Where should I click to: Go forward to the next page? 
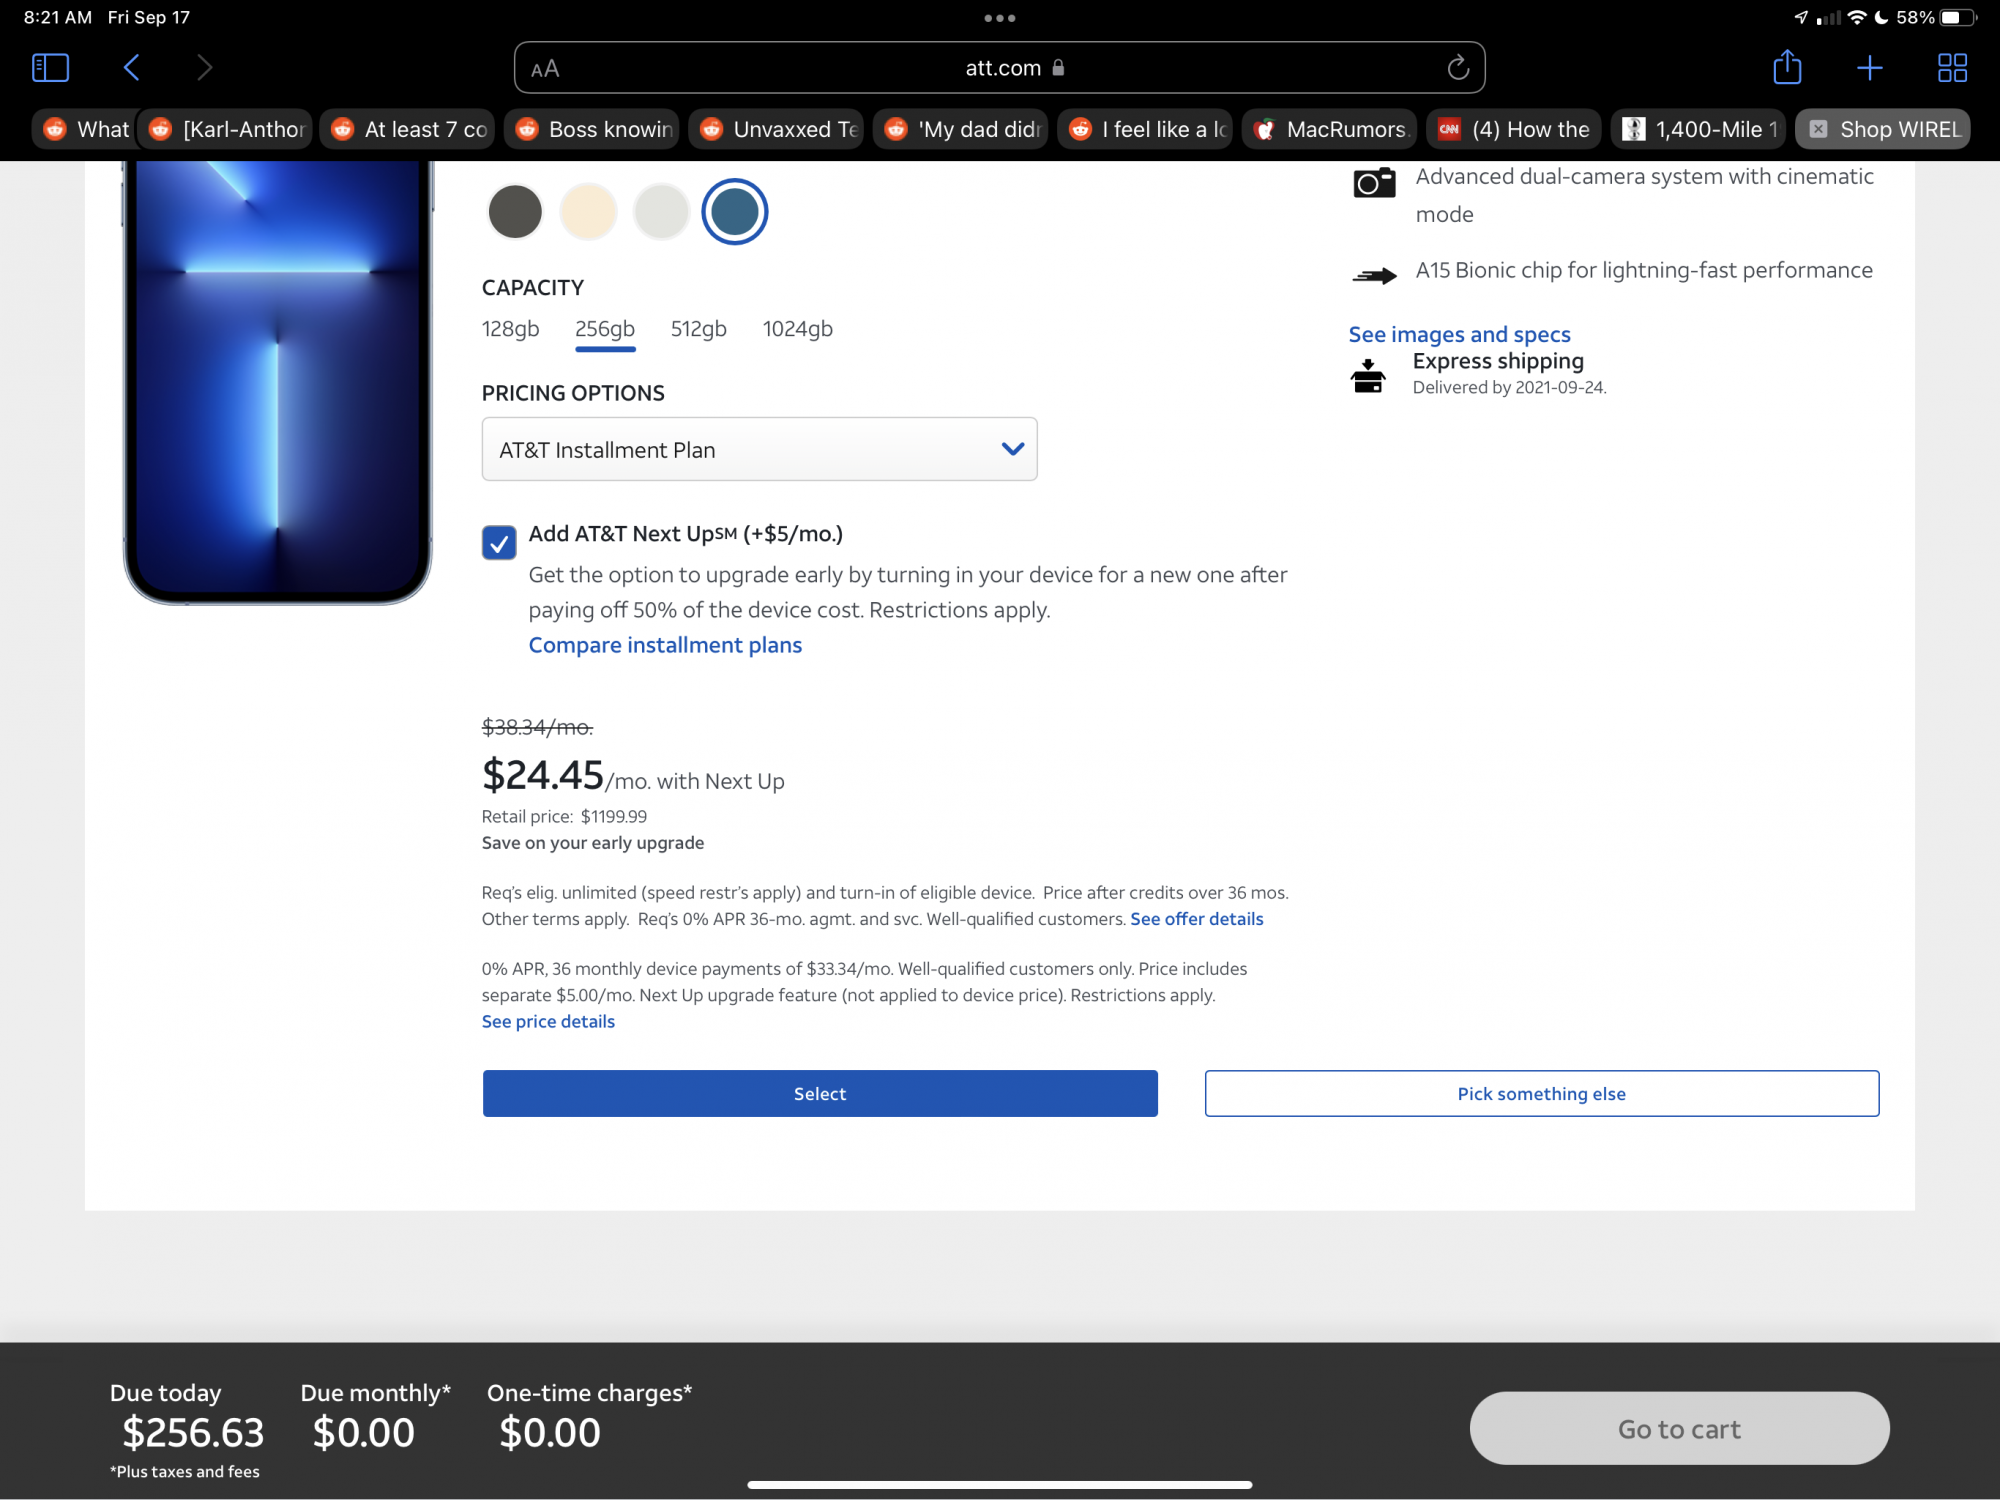204,68
